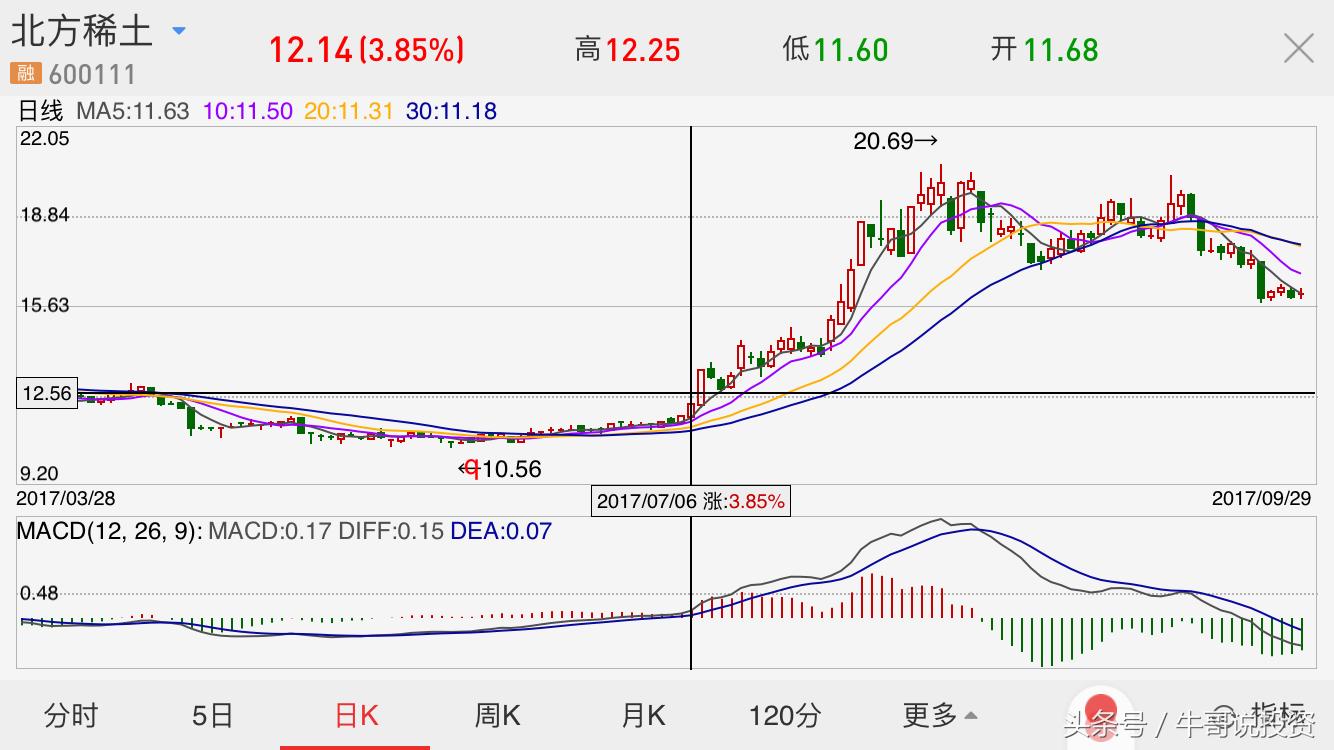The width and height of the screenshot is (1334, 750).
Task: Click the open price 开11.68
Action: (x=1044, y=47)
